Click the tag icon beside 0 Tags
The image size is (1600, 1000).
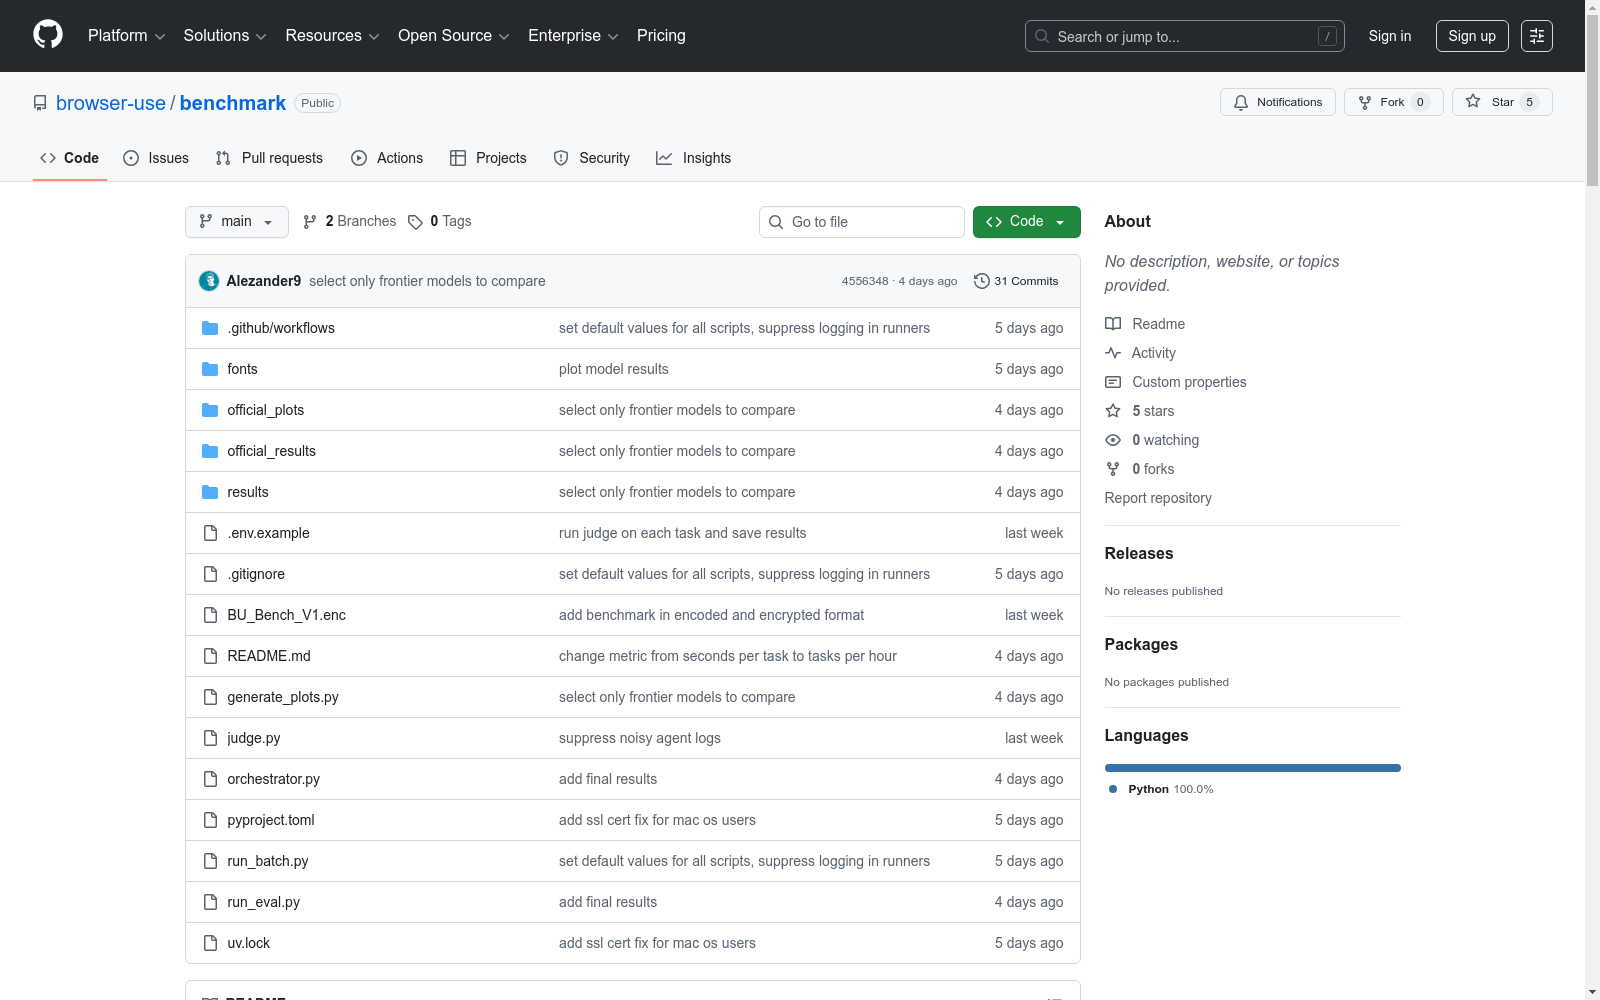(415, 222)
